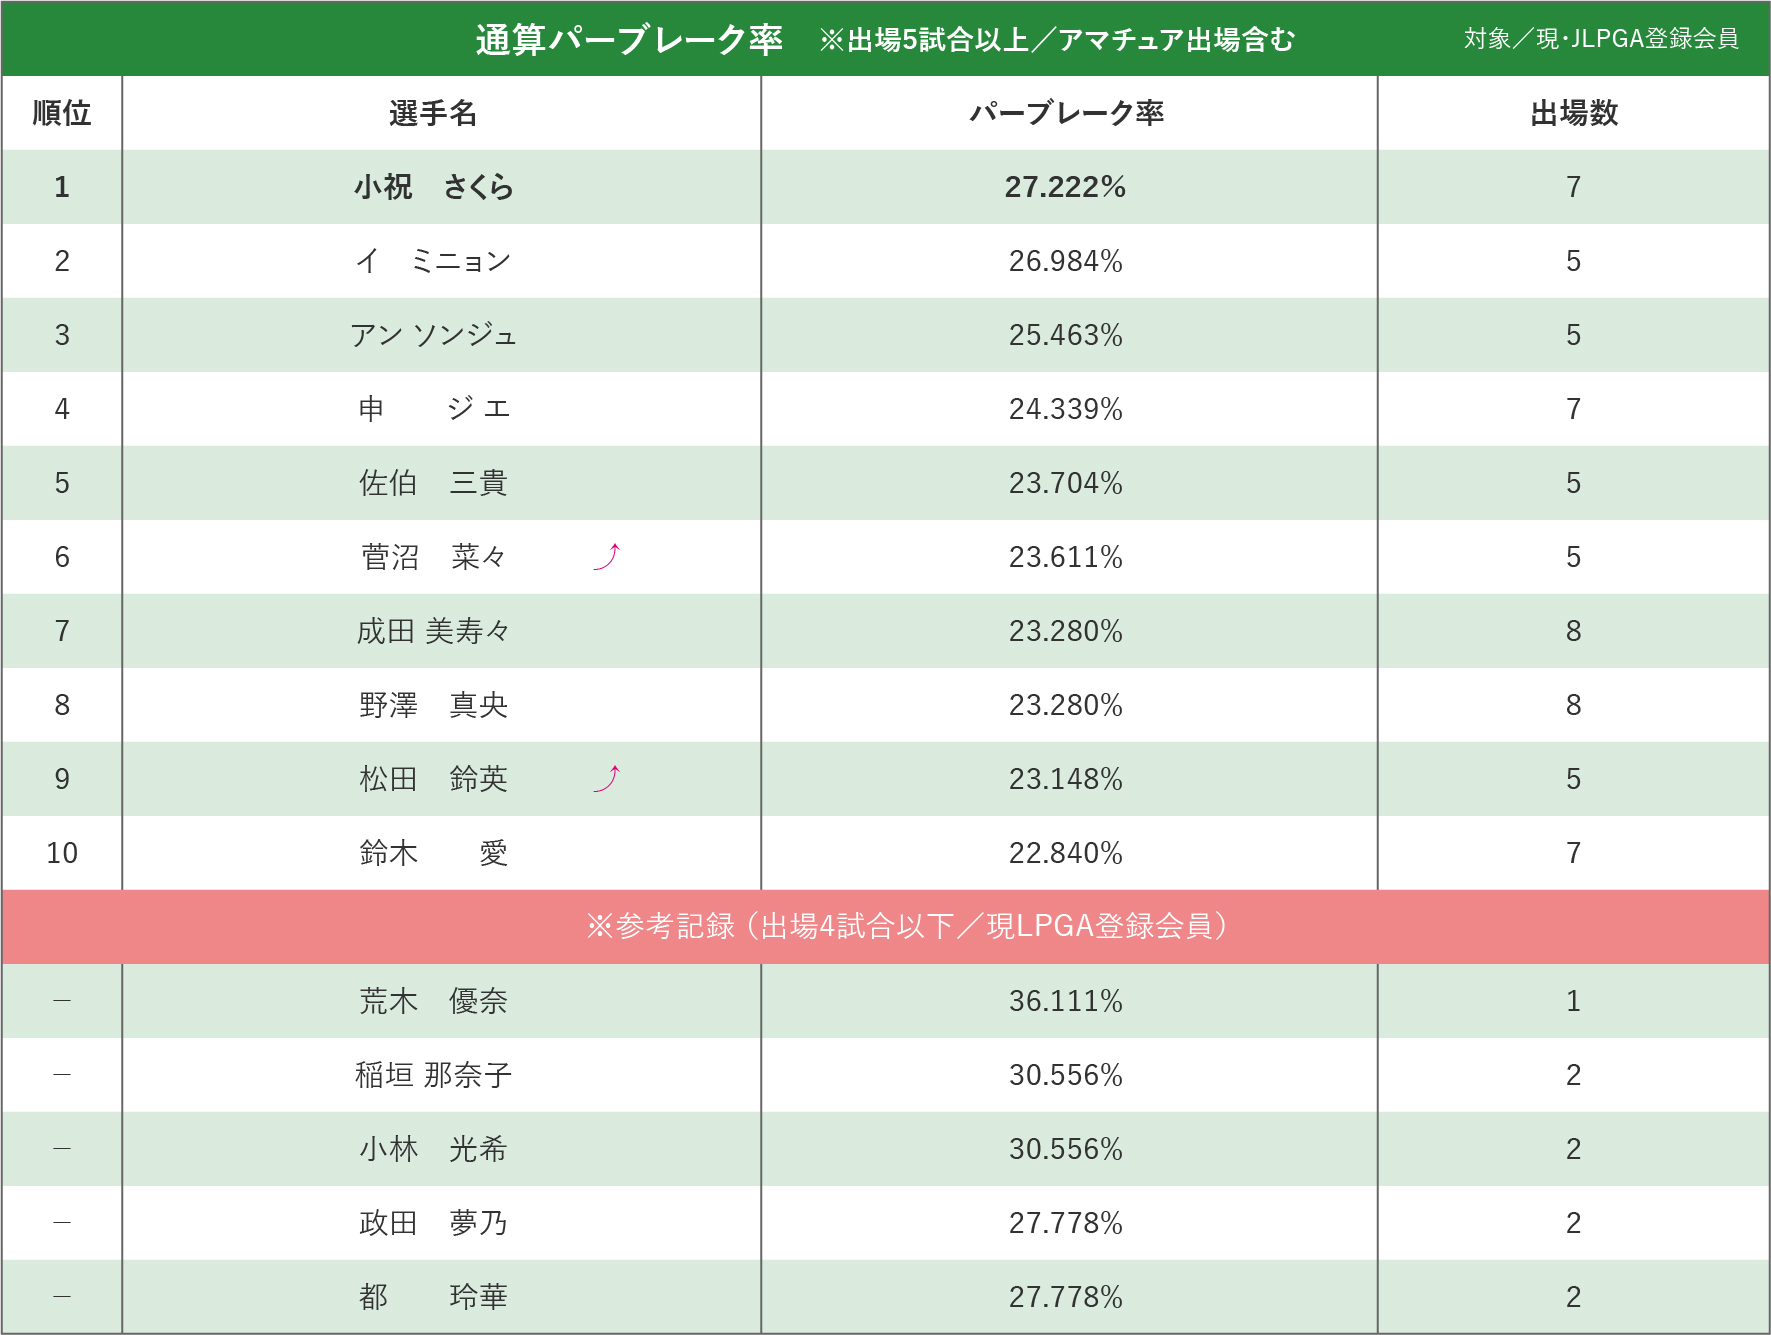Click the 27.222% par break value
This screenshot has height=1335, width=1771.
(x=1065, y=187)
